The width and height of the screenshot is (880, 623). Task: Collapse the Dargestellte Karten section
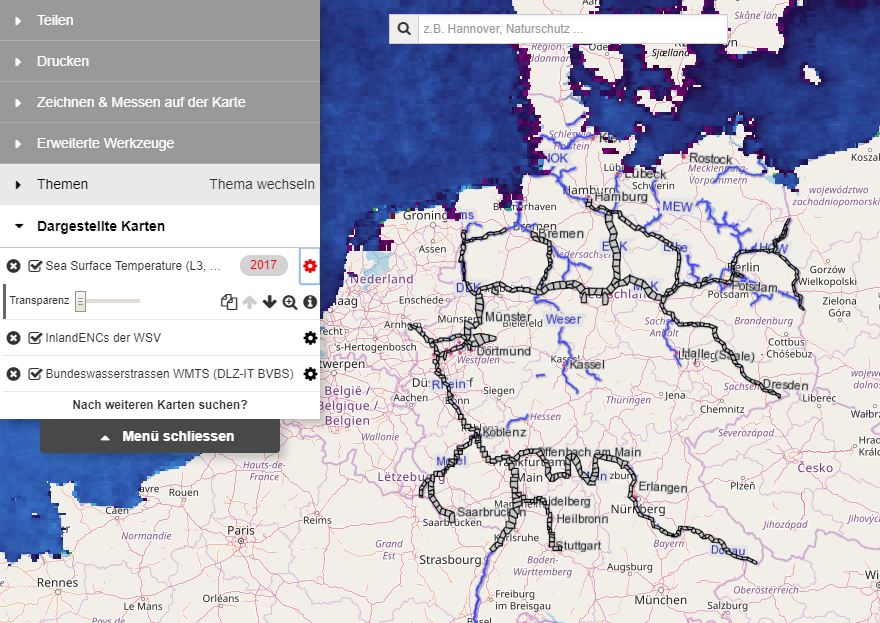pyautogui.click(x=100, y=225)
